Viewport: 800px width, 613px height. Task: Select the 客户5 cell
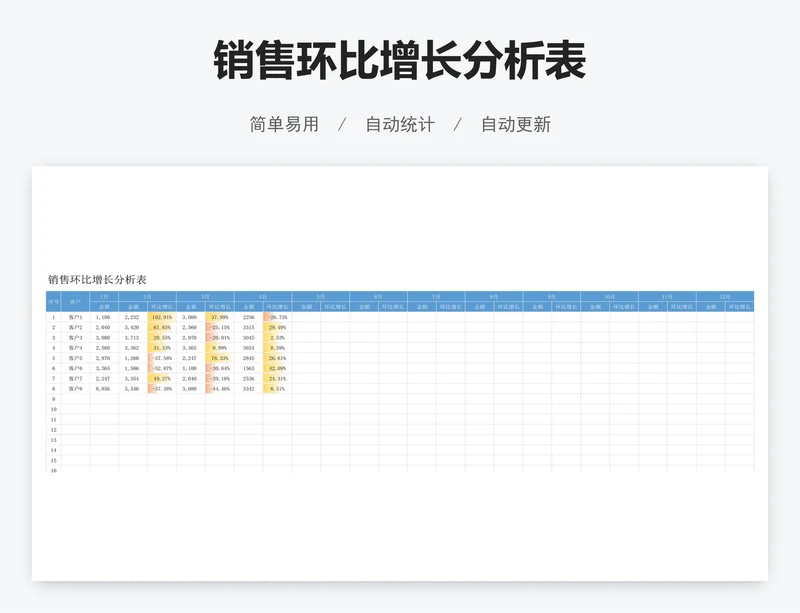[76, 358]
